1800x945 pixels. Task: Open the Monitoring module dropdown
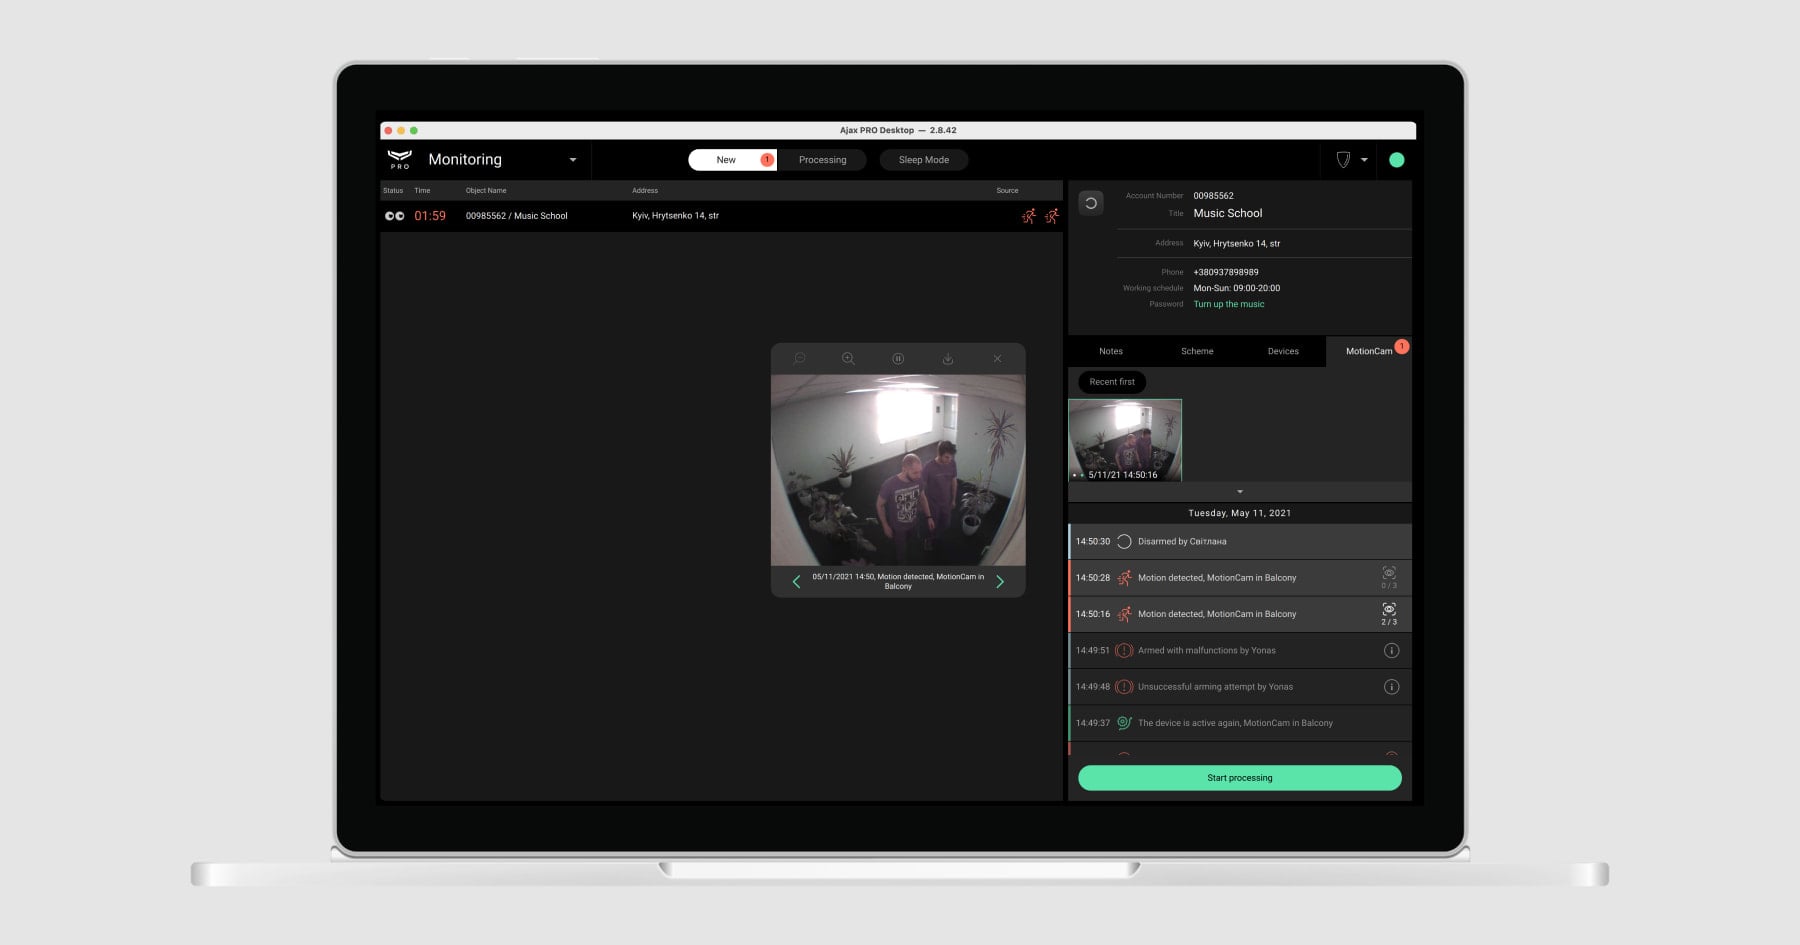pyautogui.click(x=572, y=160)
